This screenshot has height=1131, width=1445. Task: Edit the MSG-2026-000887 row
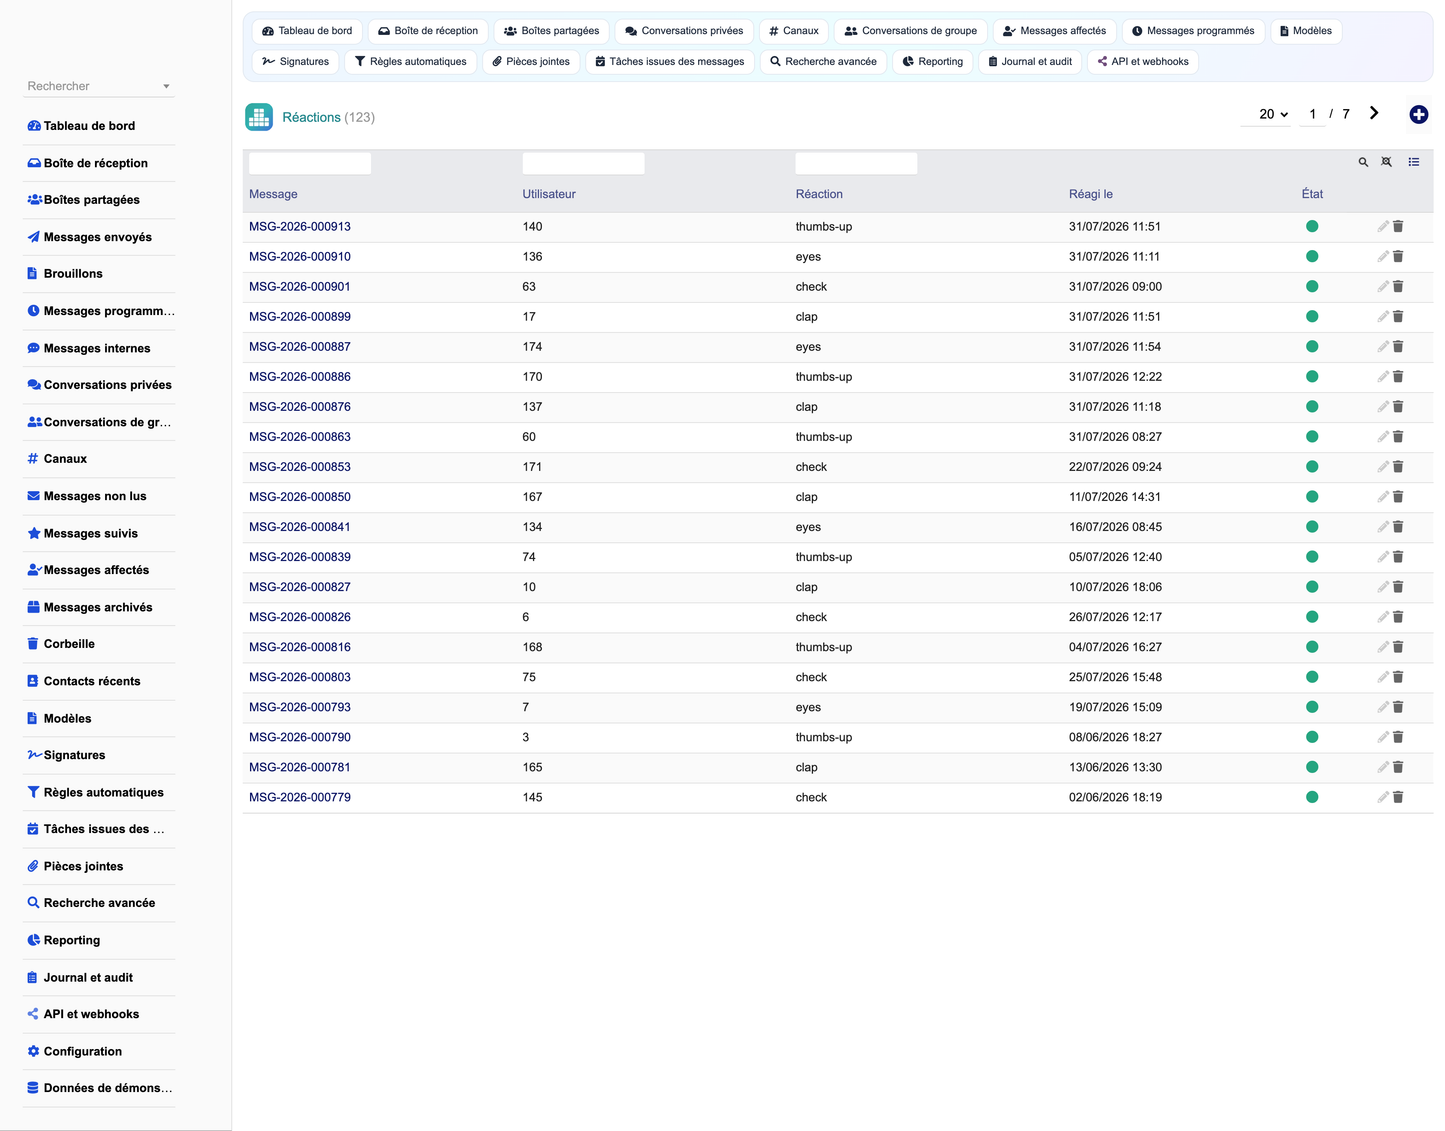click(x=1383, y=347)
